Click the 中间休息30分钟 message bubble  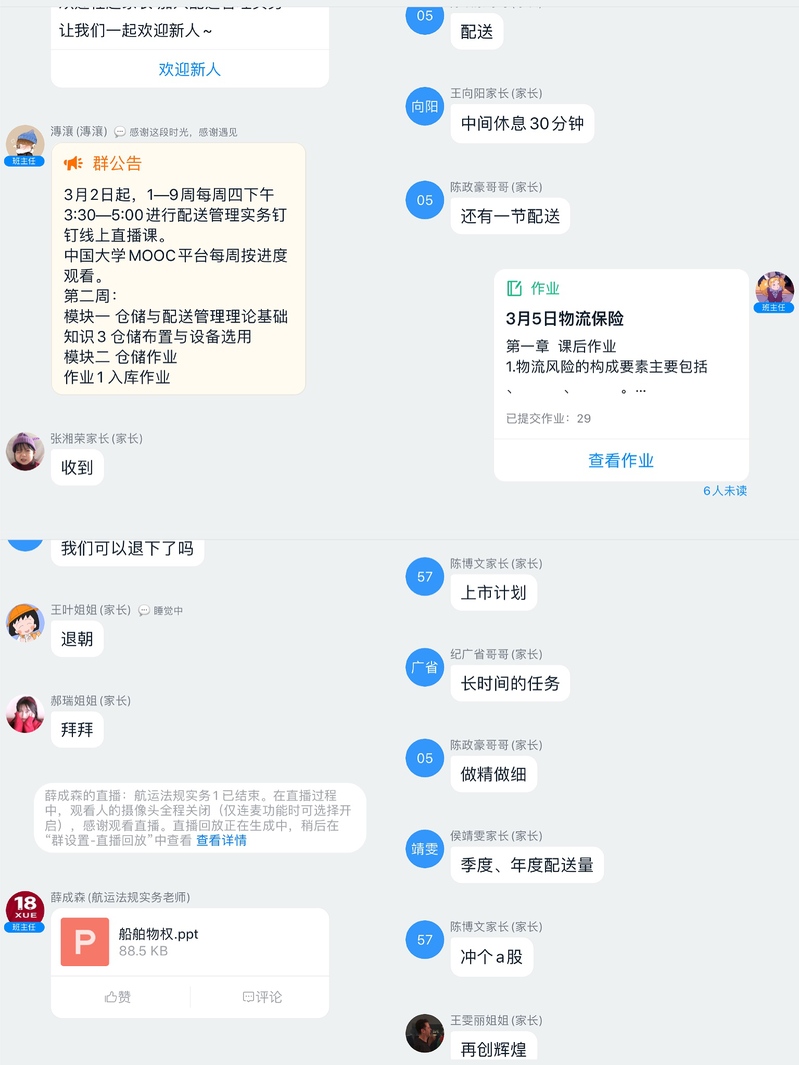522,124
